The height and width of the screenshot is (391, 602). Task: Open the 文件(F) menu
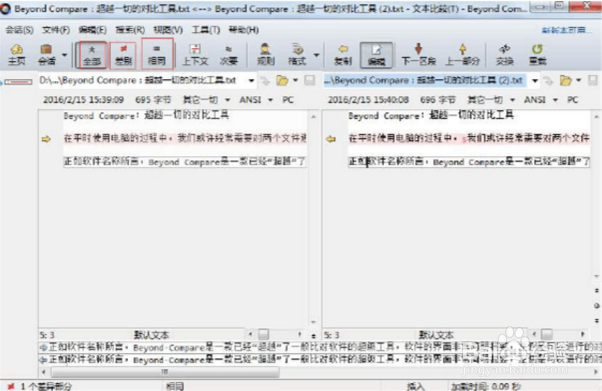pos(56,30)
